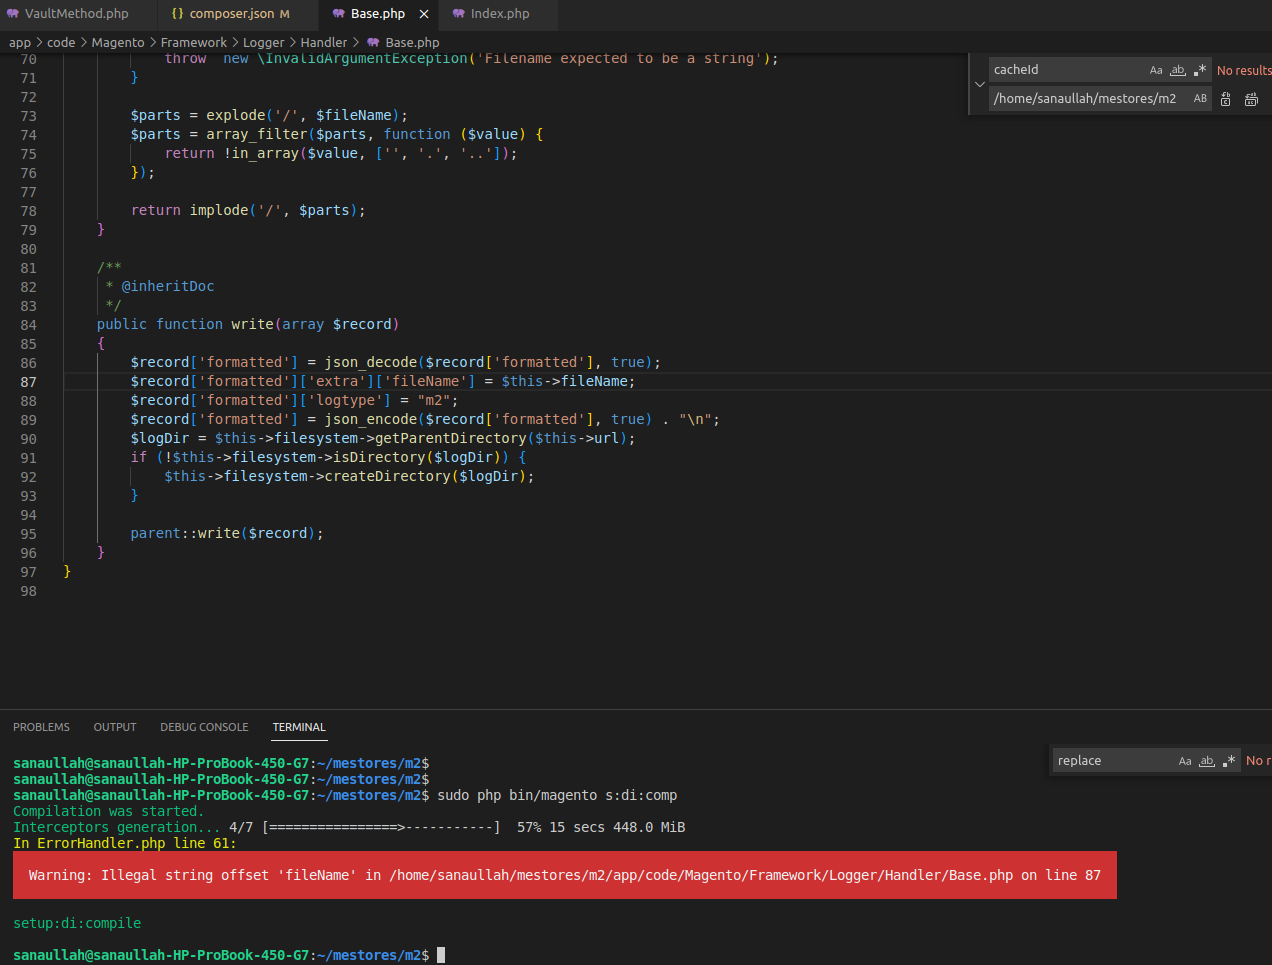Collapse the replace row with chevron
The height and width of the screenshot is (965, 1272).
(979, 84)
